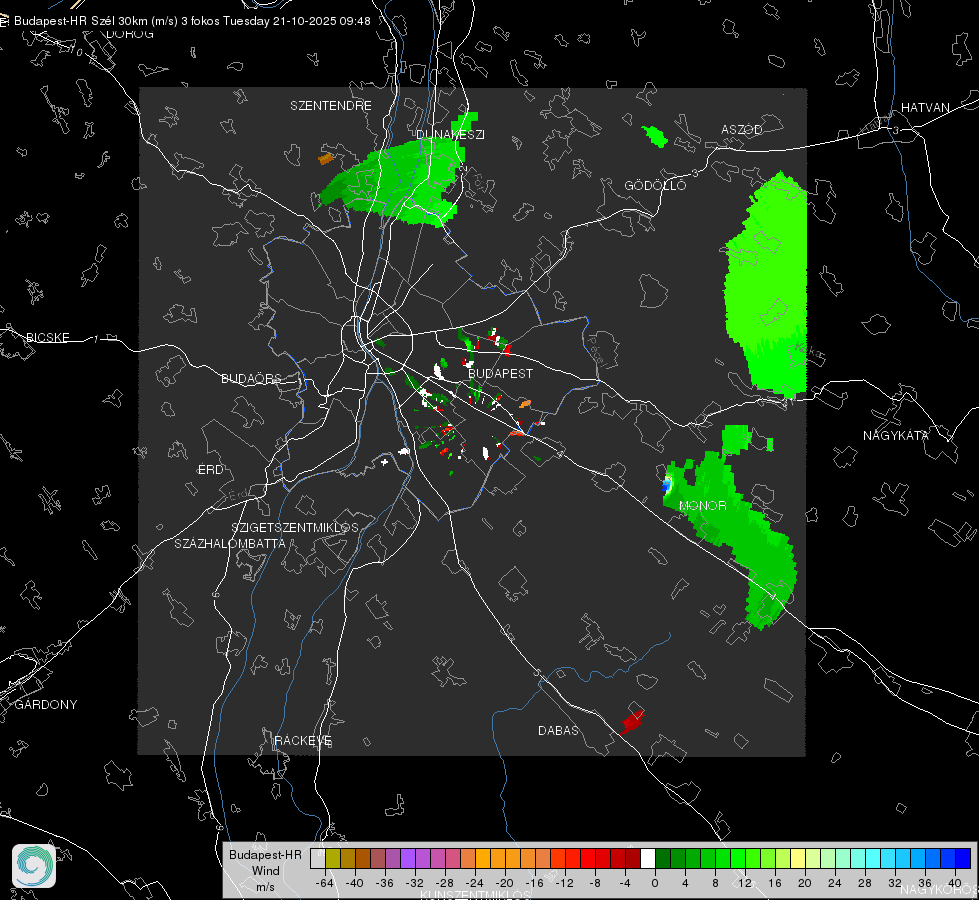Click the swirl logo icon at the bottom-left
The height and width of the screenshot is (900, 979).
34,866
